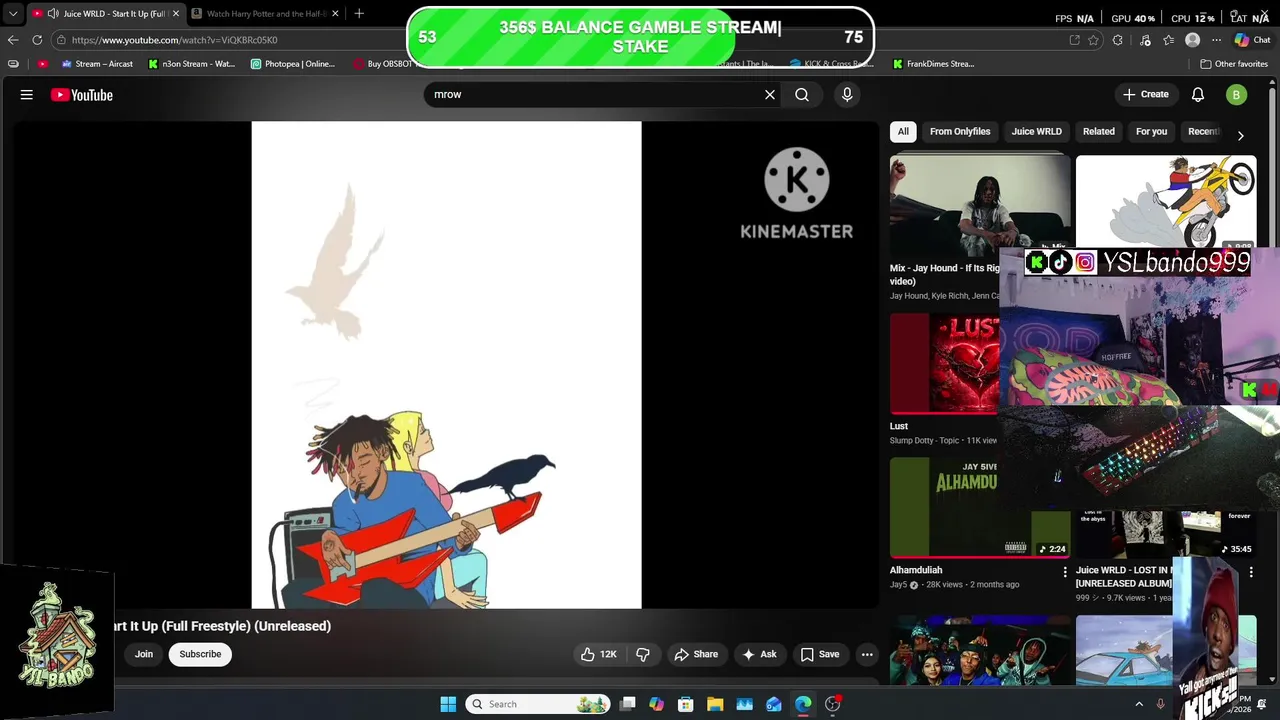Open the Alhamduliah video thumbnail

pos(979,507)
